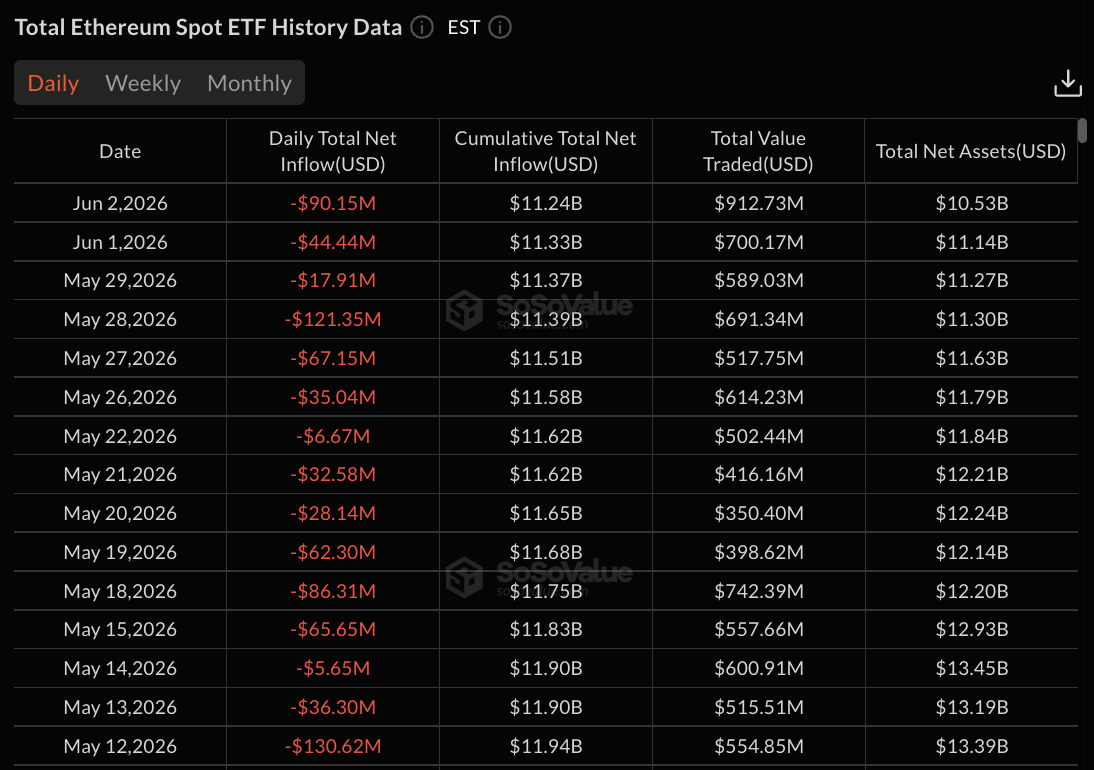Click the -$44.44M daily inflow value

coord(333,242)
